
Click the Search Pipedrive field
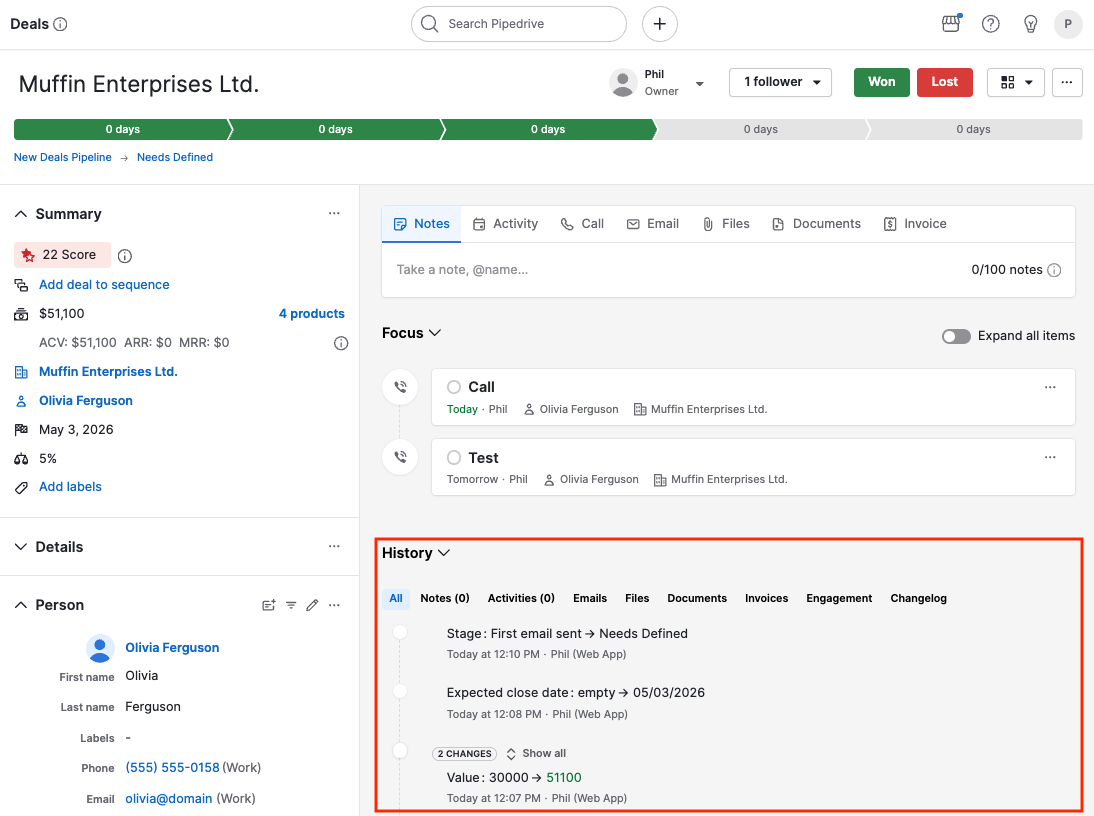pos(519,24)
